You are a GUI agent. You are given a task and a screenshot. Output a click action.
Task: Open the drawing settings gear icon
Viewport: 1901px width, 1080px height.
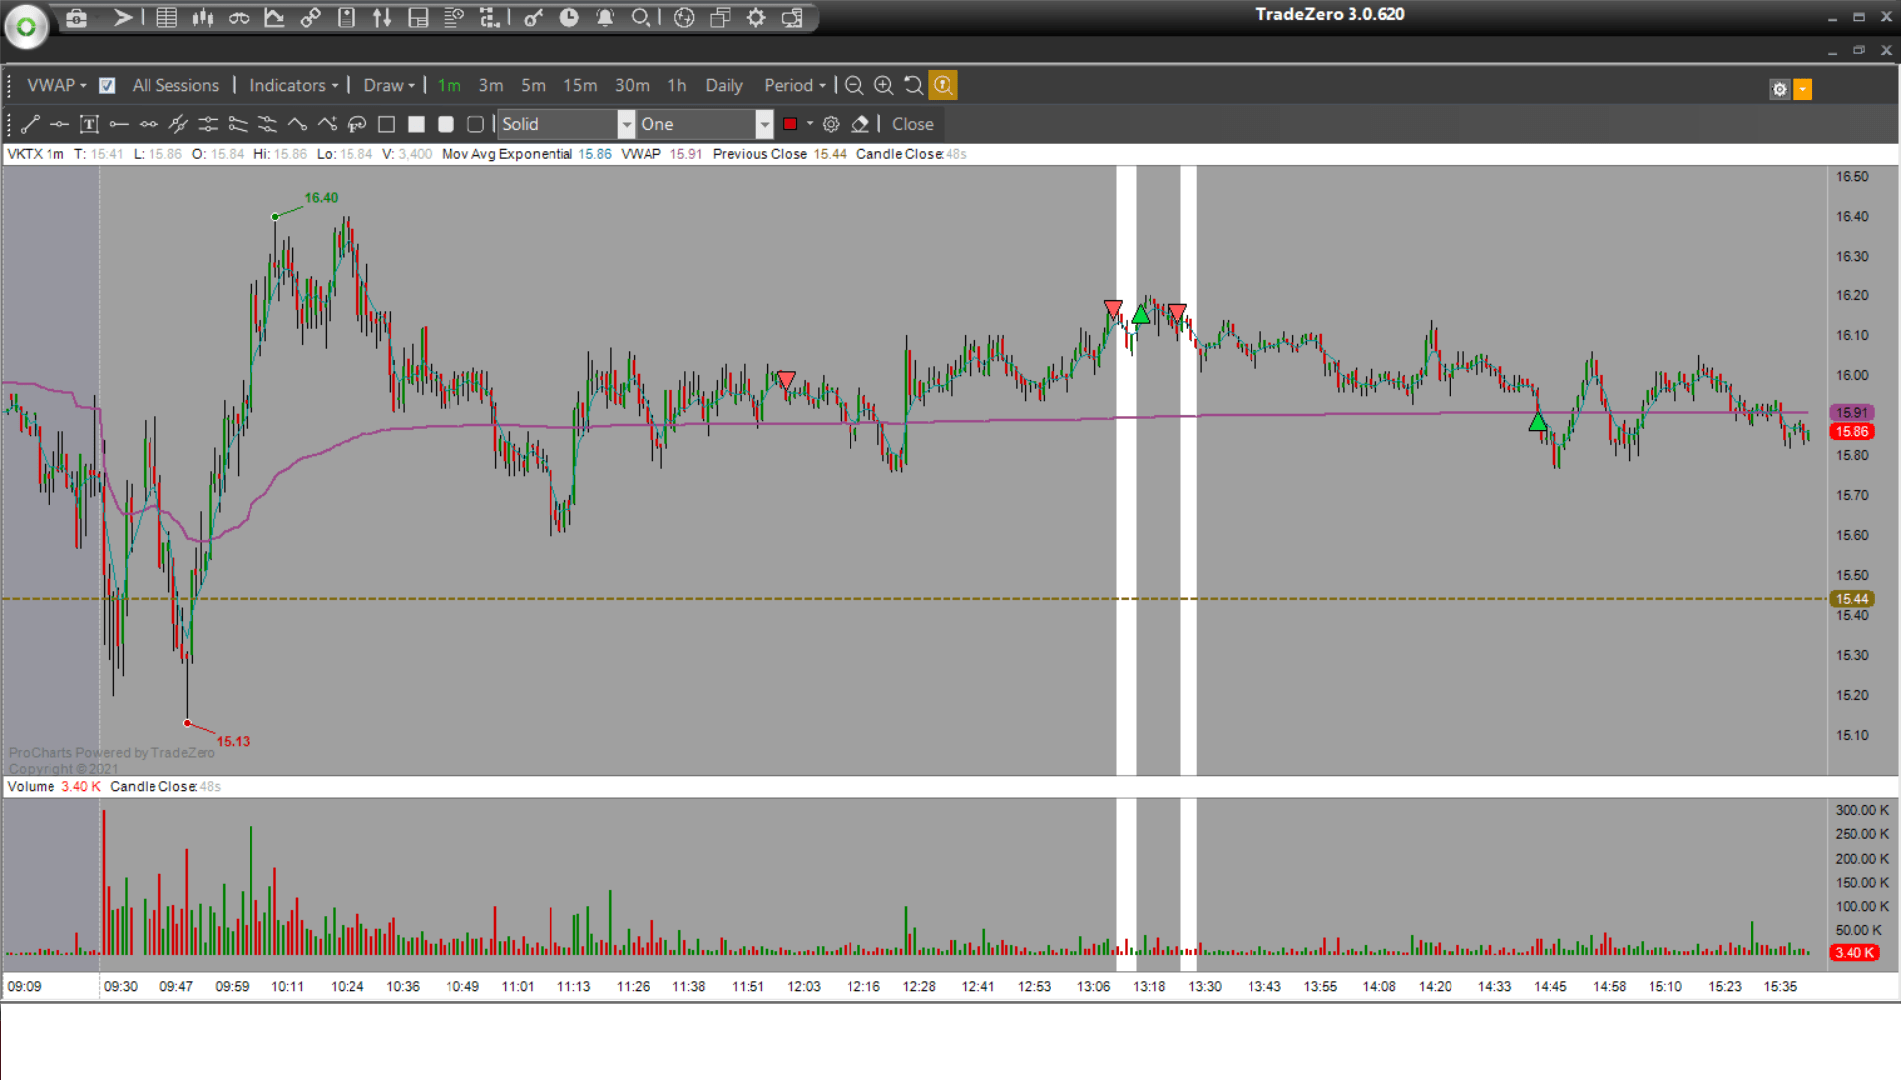(831, 124)
